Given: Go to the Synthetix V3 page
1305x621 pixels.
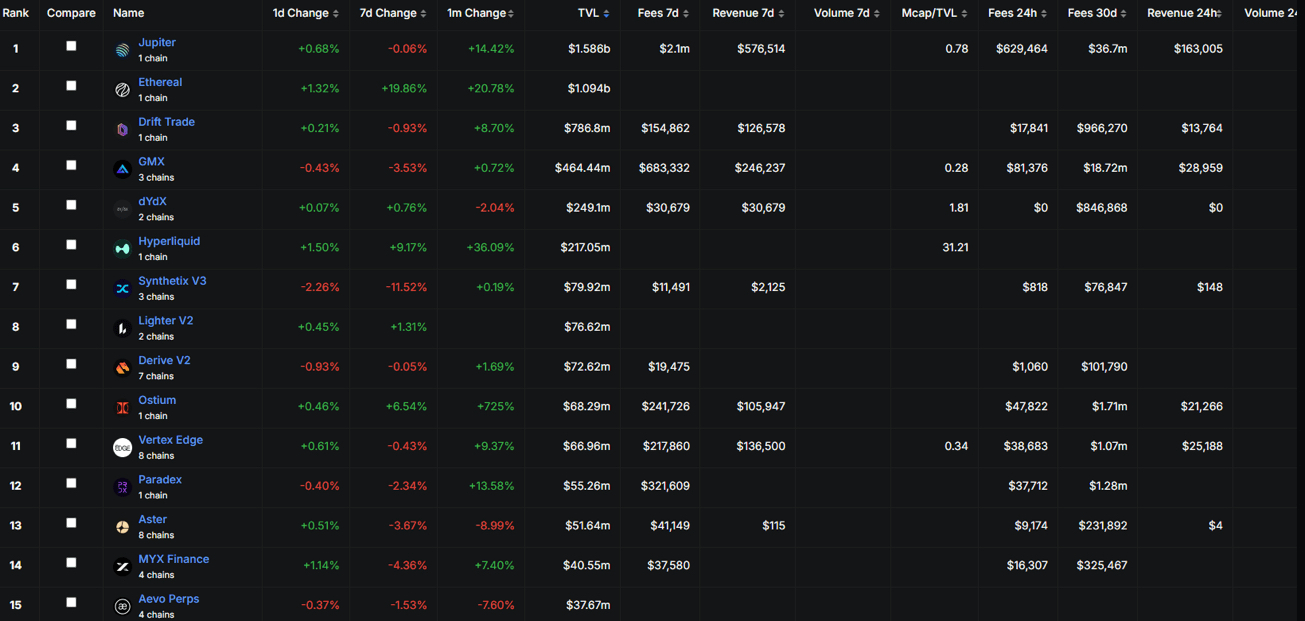Looking at the screenshot, I should coord(173,281).
